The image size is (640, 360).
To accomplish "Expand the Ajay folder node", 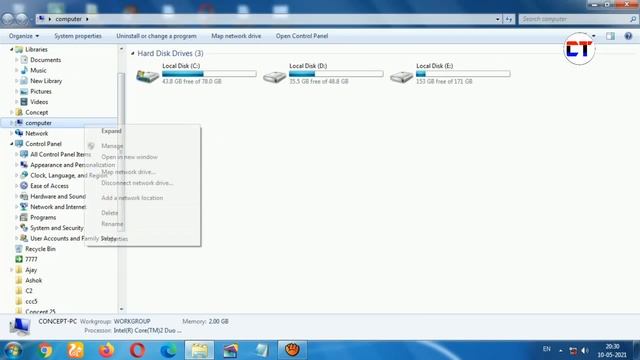I will [11, 270].
